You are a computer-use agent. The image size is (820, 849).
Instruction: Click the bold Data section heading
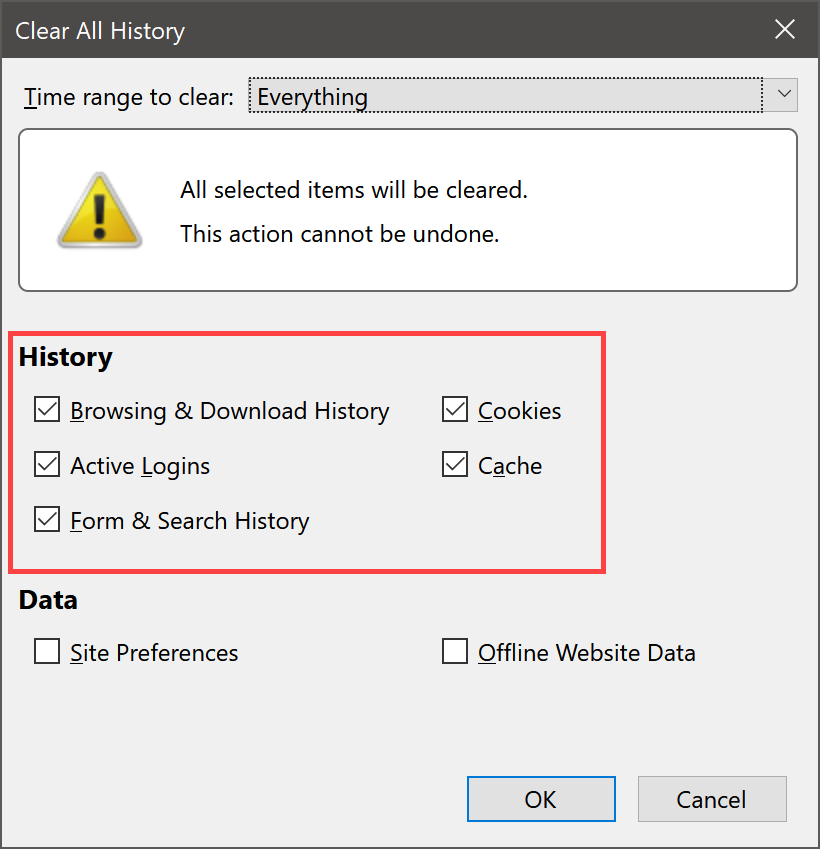tap(48, 600)
